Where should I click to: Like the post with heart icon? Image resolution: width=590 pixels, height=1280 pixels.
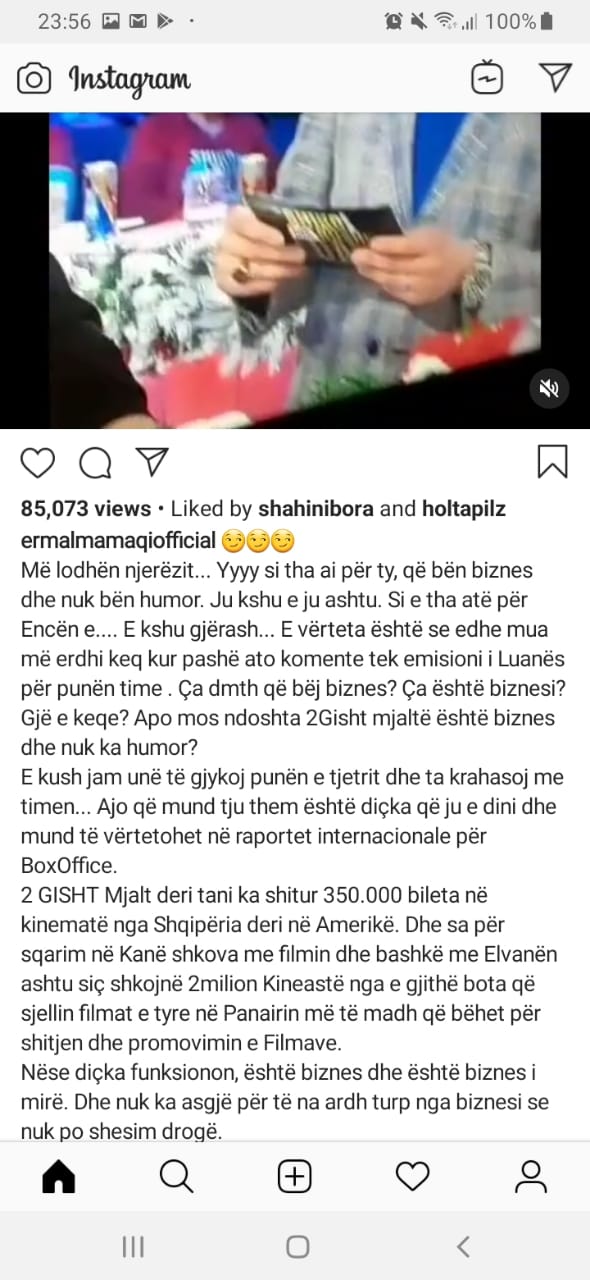[38, 462]
